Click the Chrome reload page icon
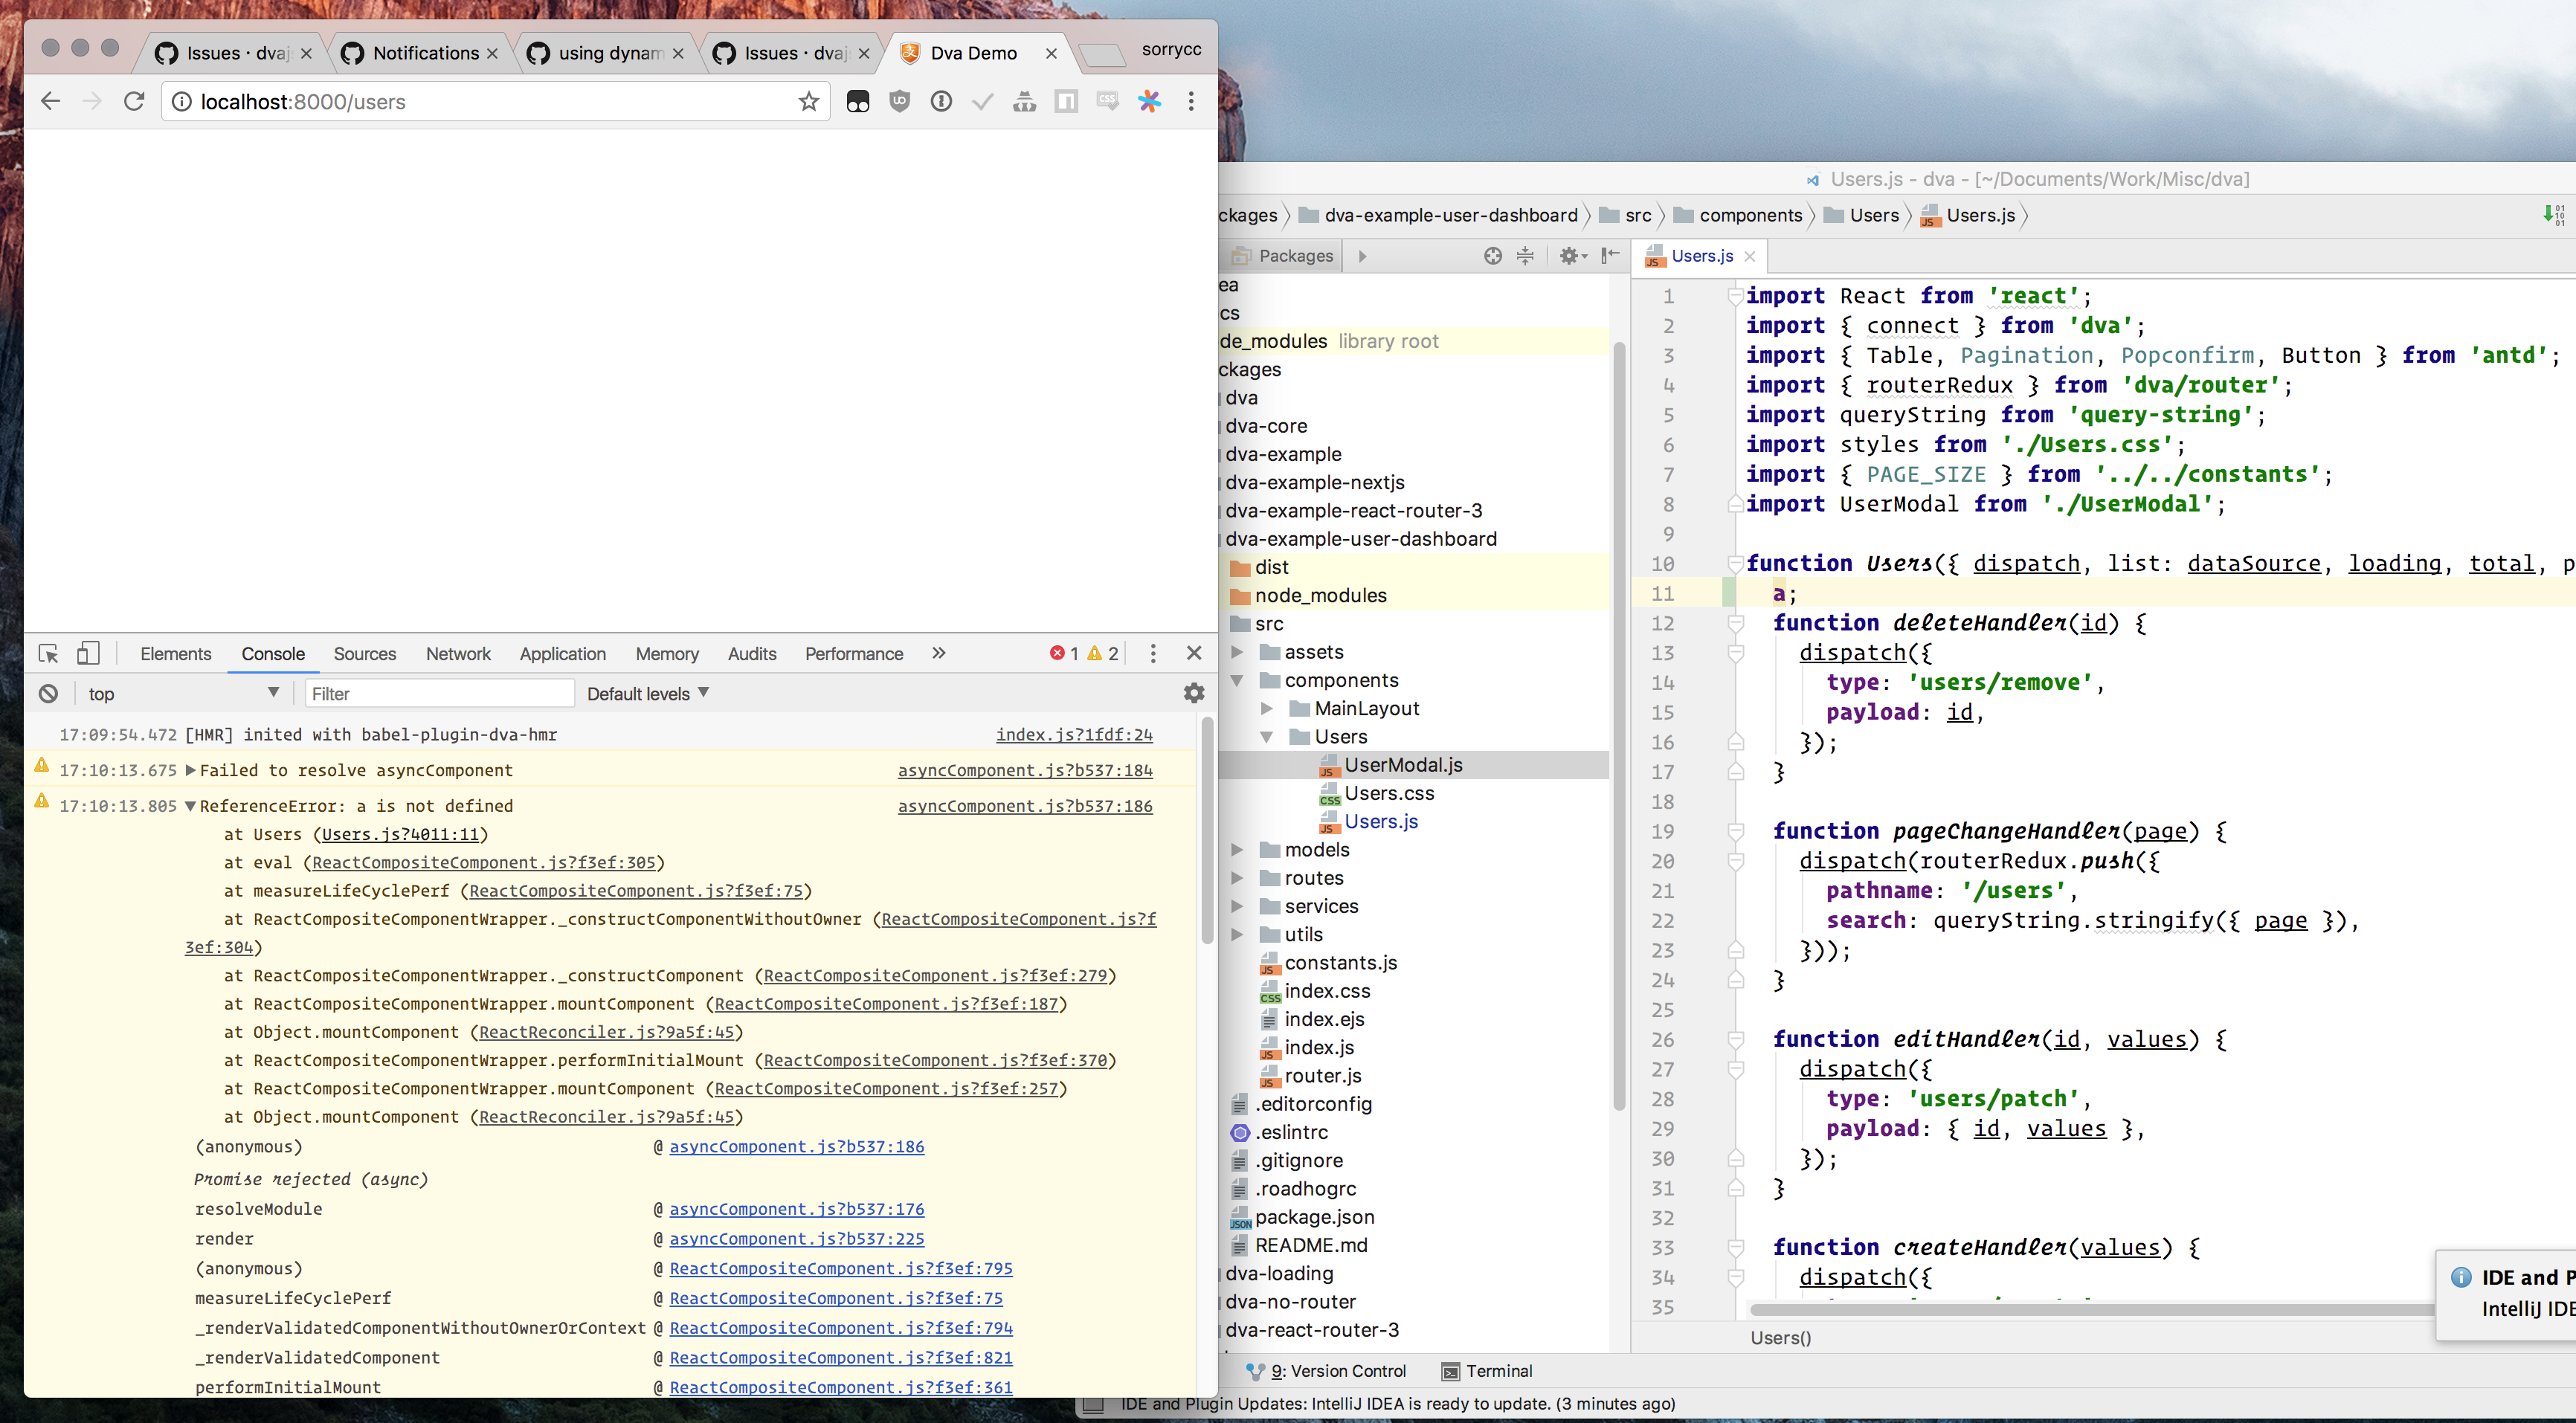This screenshot has width=2576, height=1423. click(134, 101)
